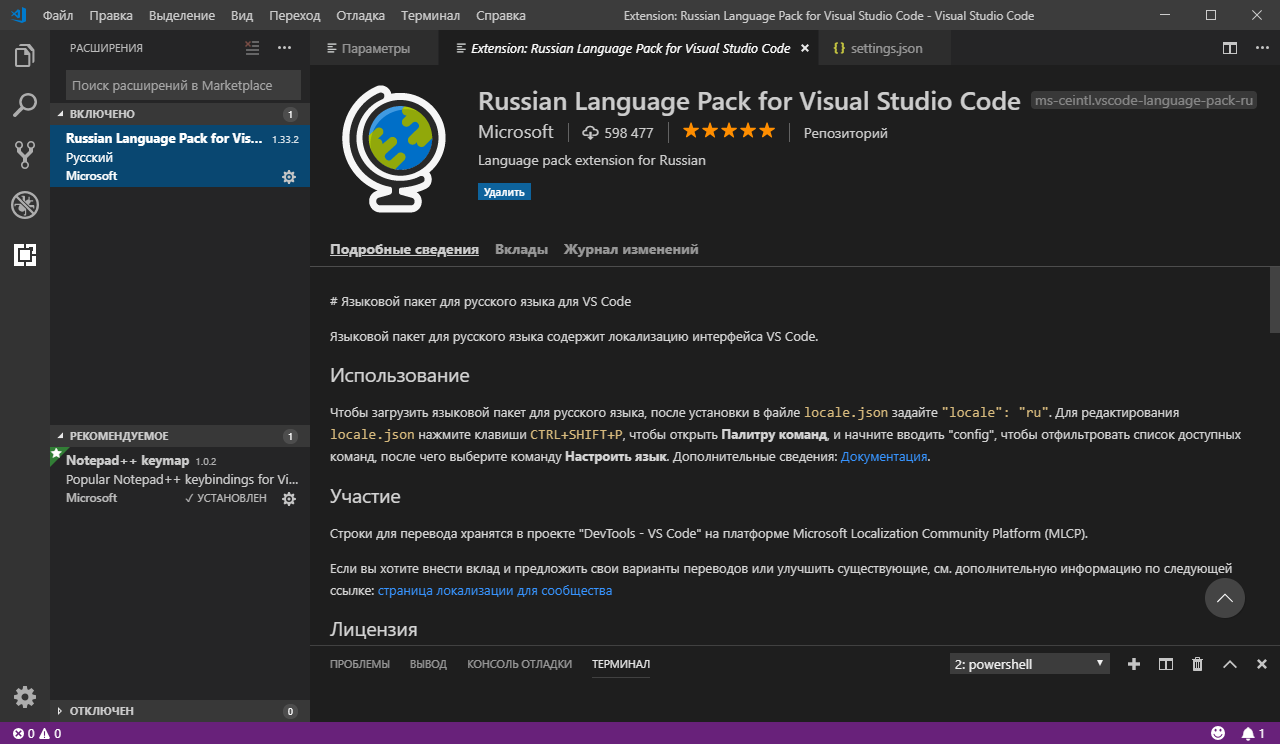
Task: Click the Участие heading
Action: (x=365, y=496)
